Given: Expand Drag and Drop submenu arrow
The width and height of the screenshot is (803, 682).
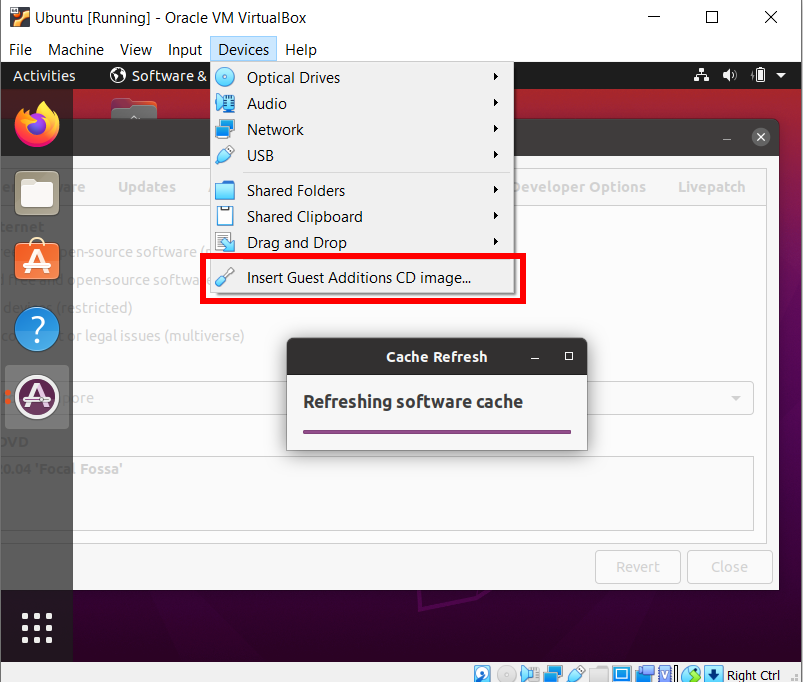Looking at the screenshot, I should 496,242.
